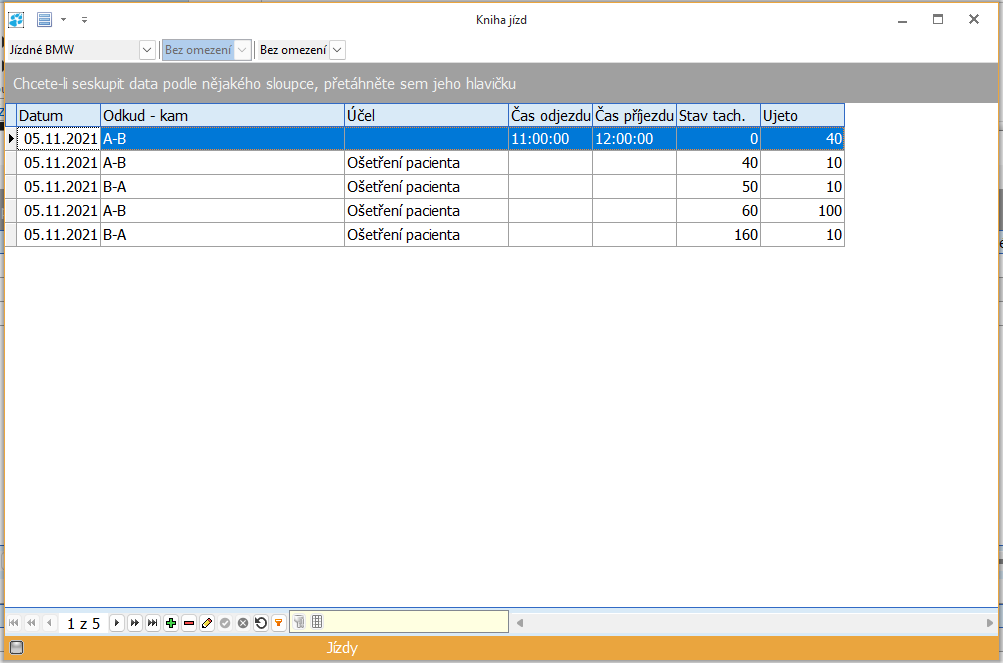Skip forward one page of records
The width and height of the screenshot is (1003, 663).
[134, 623]
